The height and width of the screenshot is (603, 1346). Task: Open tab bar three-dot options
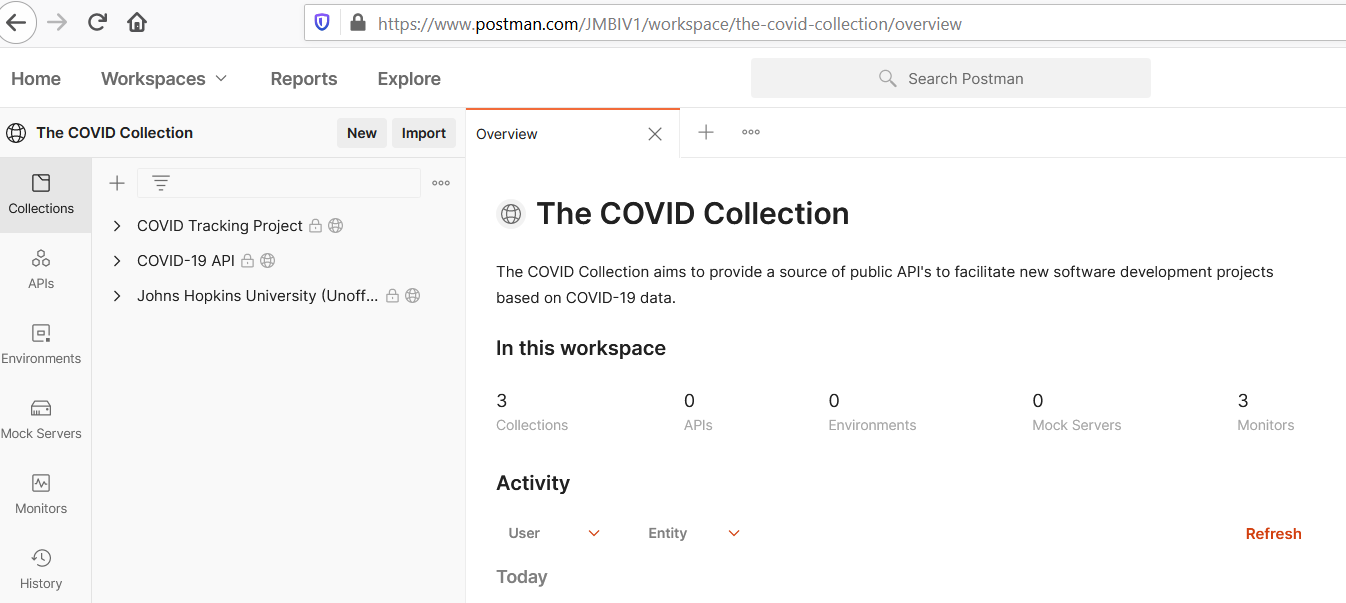751,132
